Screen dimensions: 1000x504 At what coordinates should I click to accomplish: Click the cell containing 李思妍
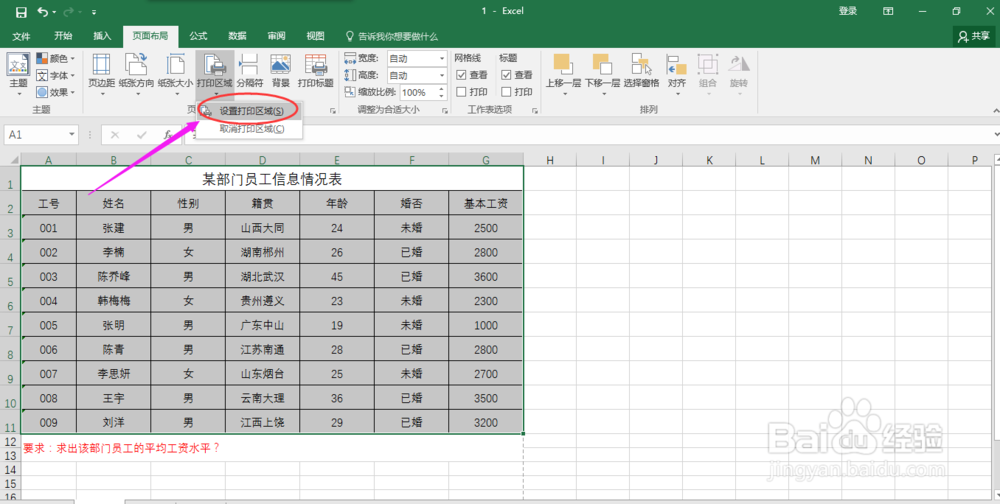click(114, 374)
